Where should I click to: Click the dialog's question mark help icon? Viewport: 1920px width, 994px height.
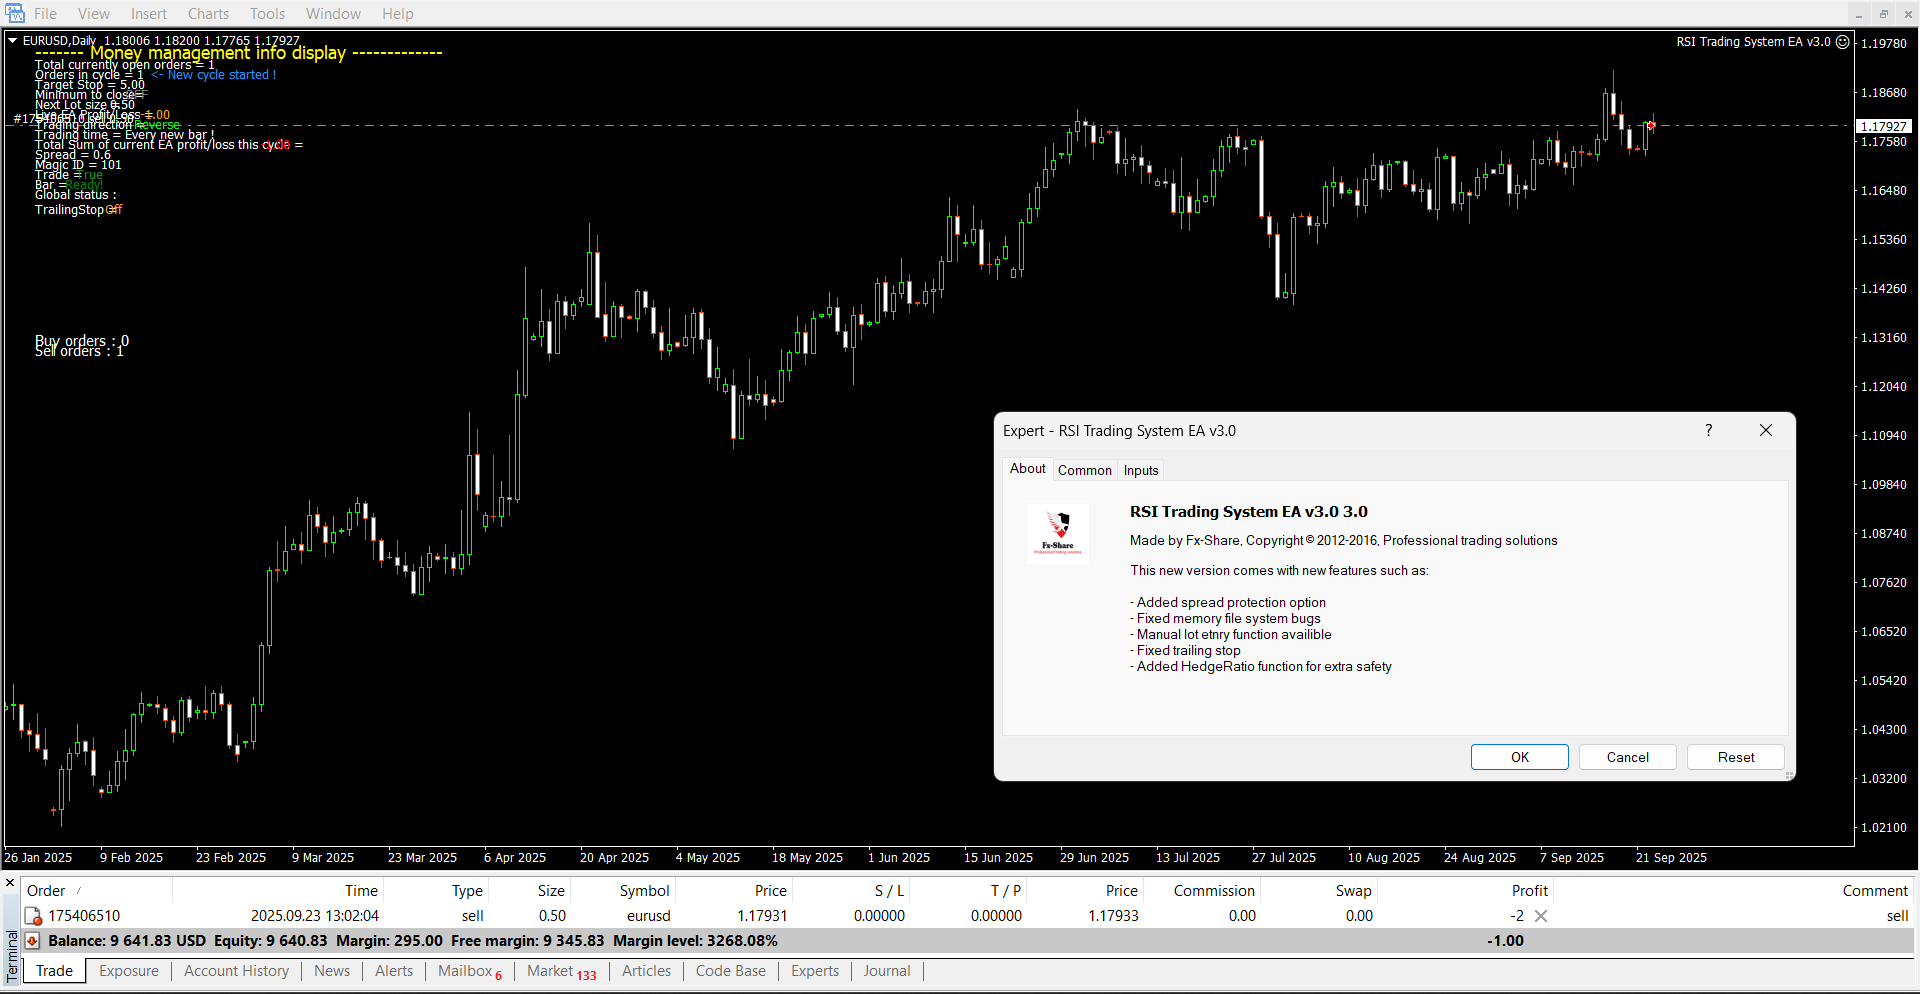coord(1708,430)
